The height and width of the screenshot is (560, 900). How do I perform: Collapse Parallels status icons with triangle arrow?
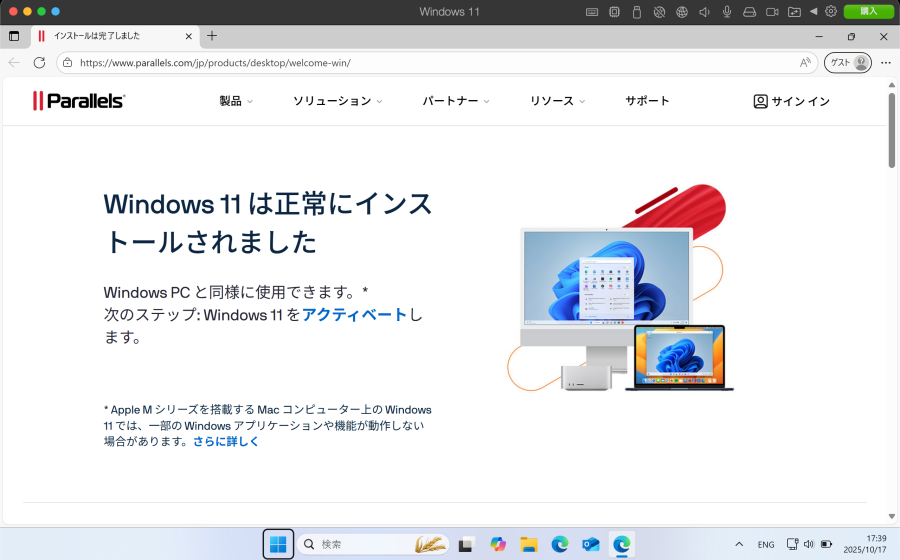point(813,11)
